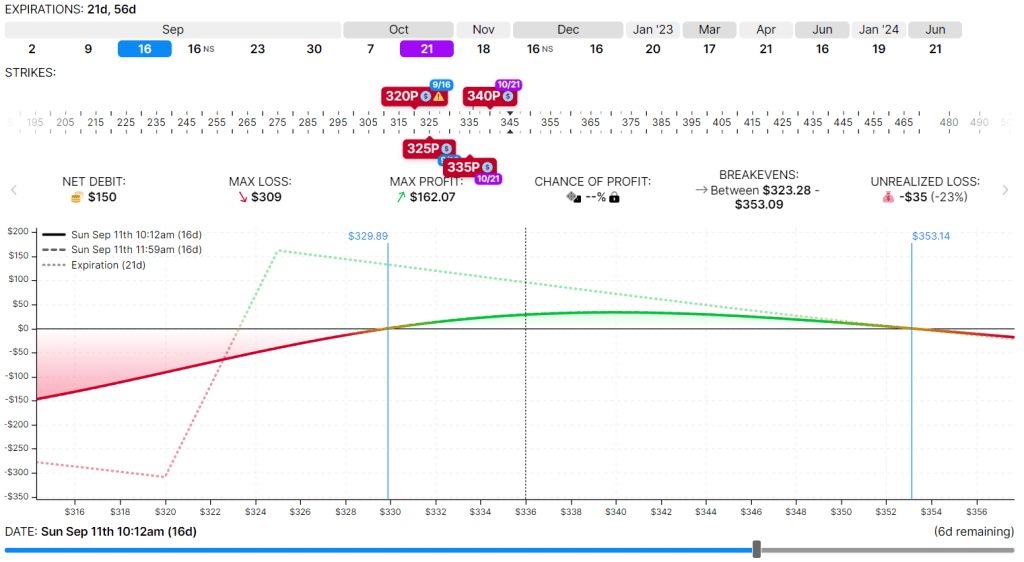Click the coins icon under Net Debit

click(x=76, y=197)
